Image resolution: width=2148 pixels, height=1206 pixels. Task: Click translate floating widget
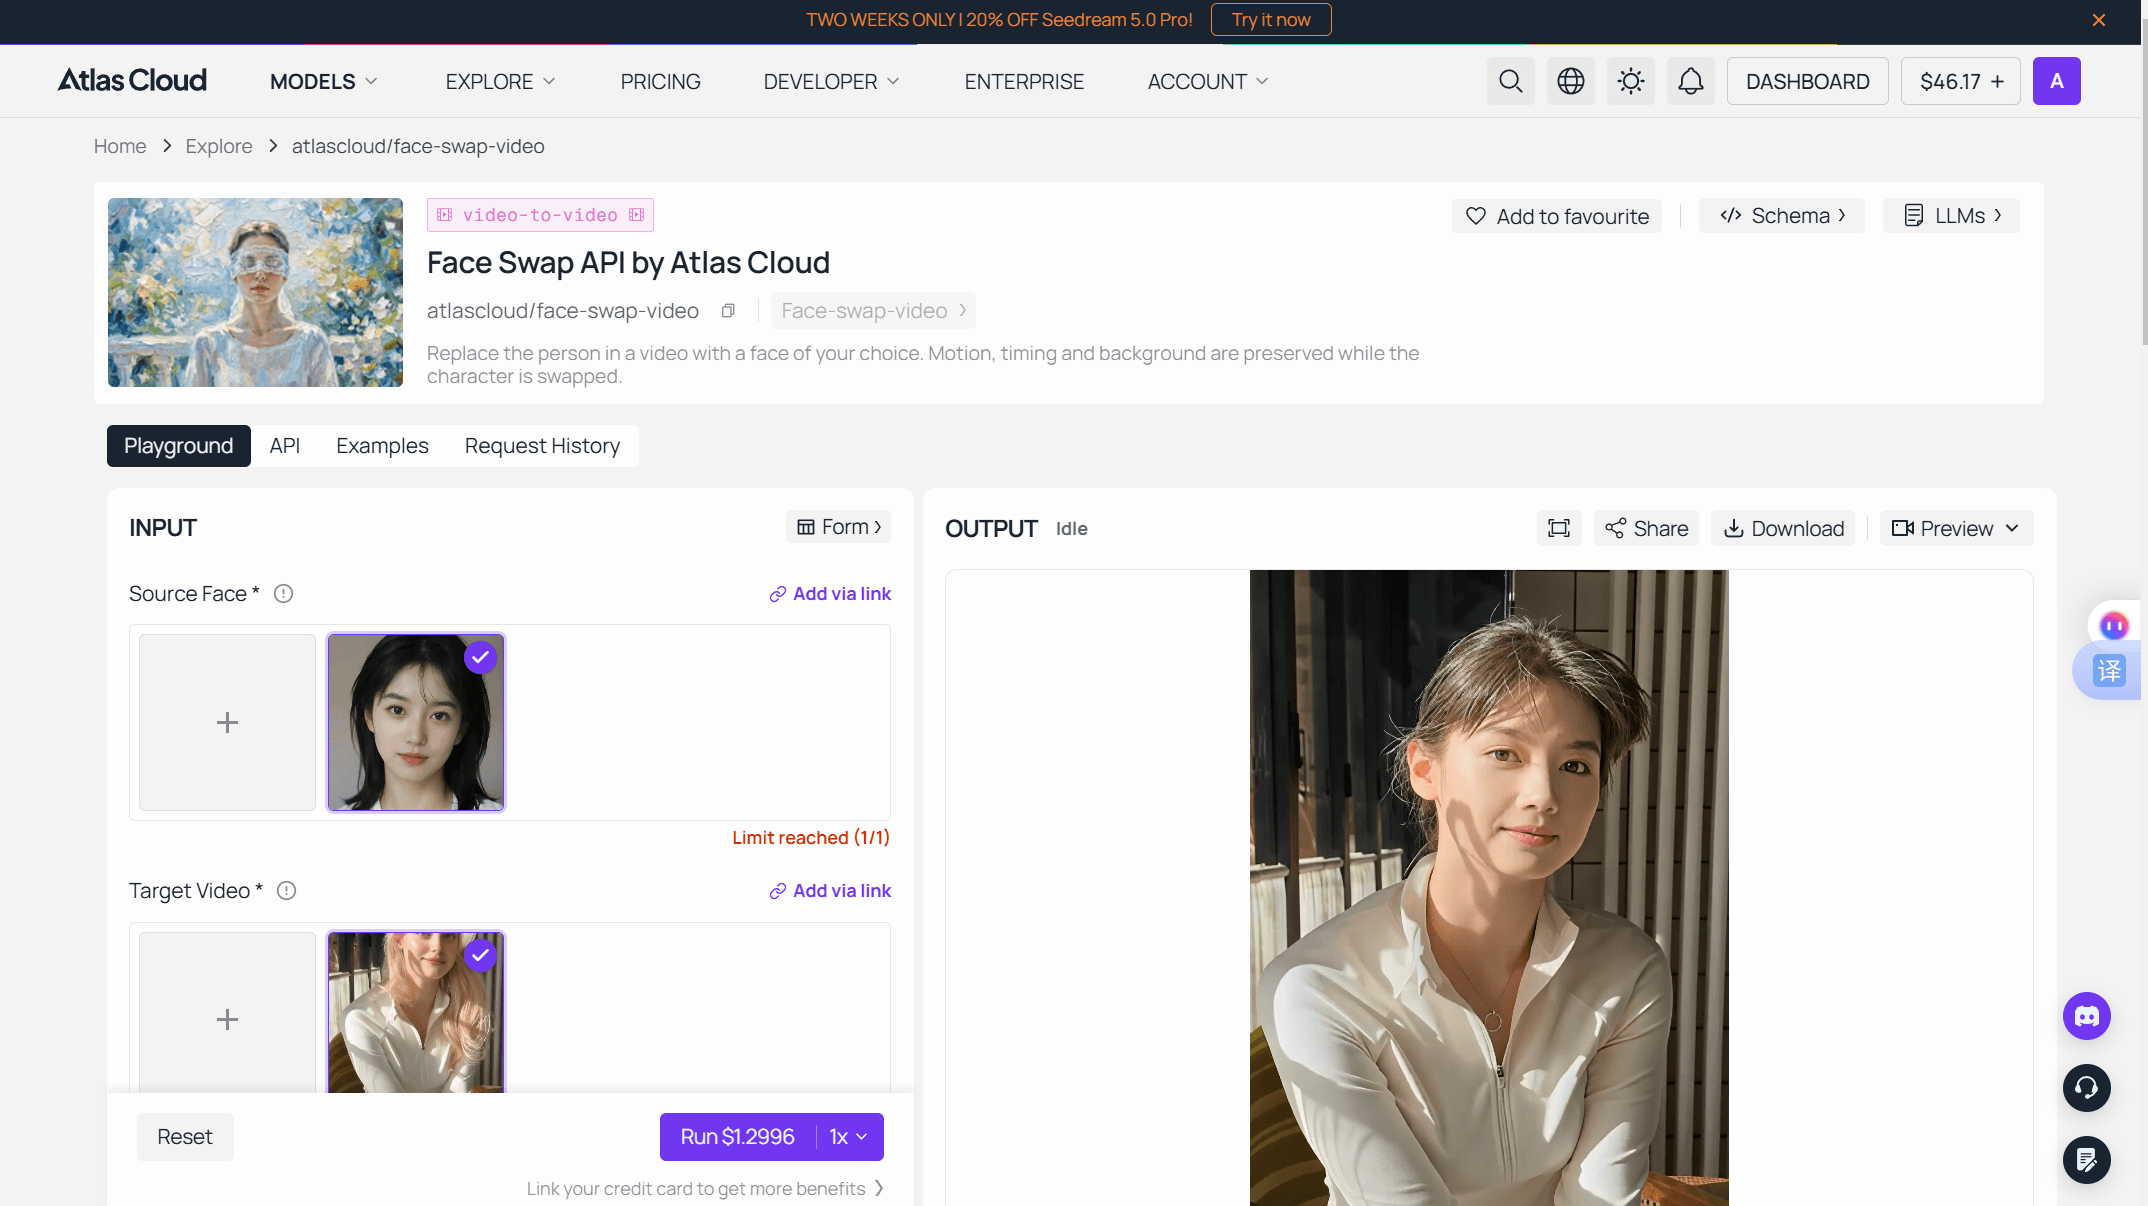pyautogui.click(x=2109, y=670)
